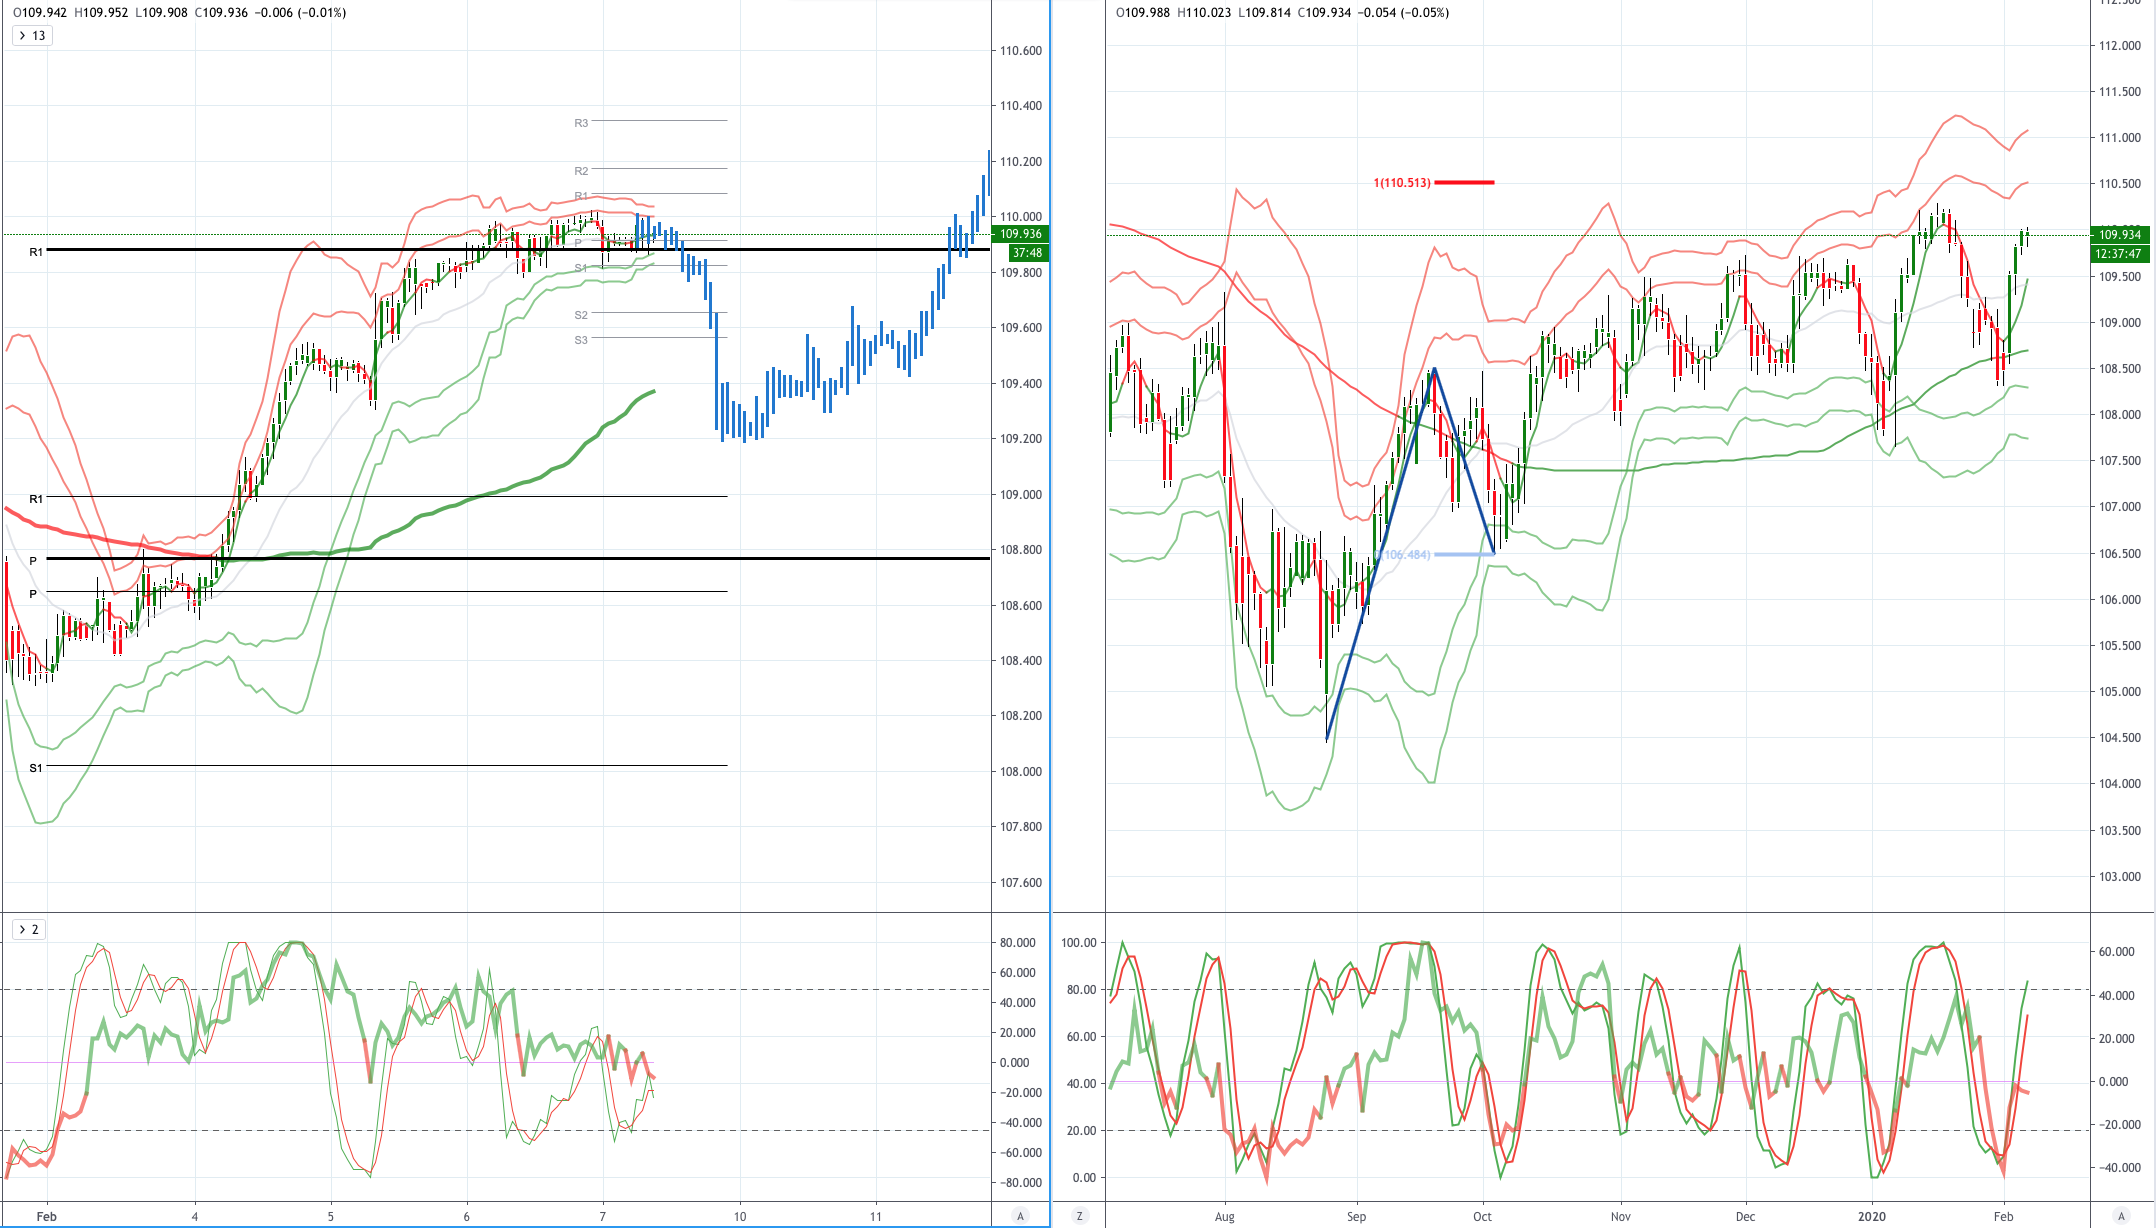
Task: Select the red Fibonacci line at 110.513
Action: (x=1465, y=182)
